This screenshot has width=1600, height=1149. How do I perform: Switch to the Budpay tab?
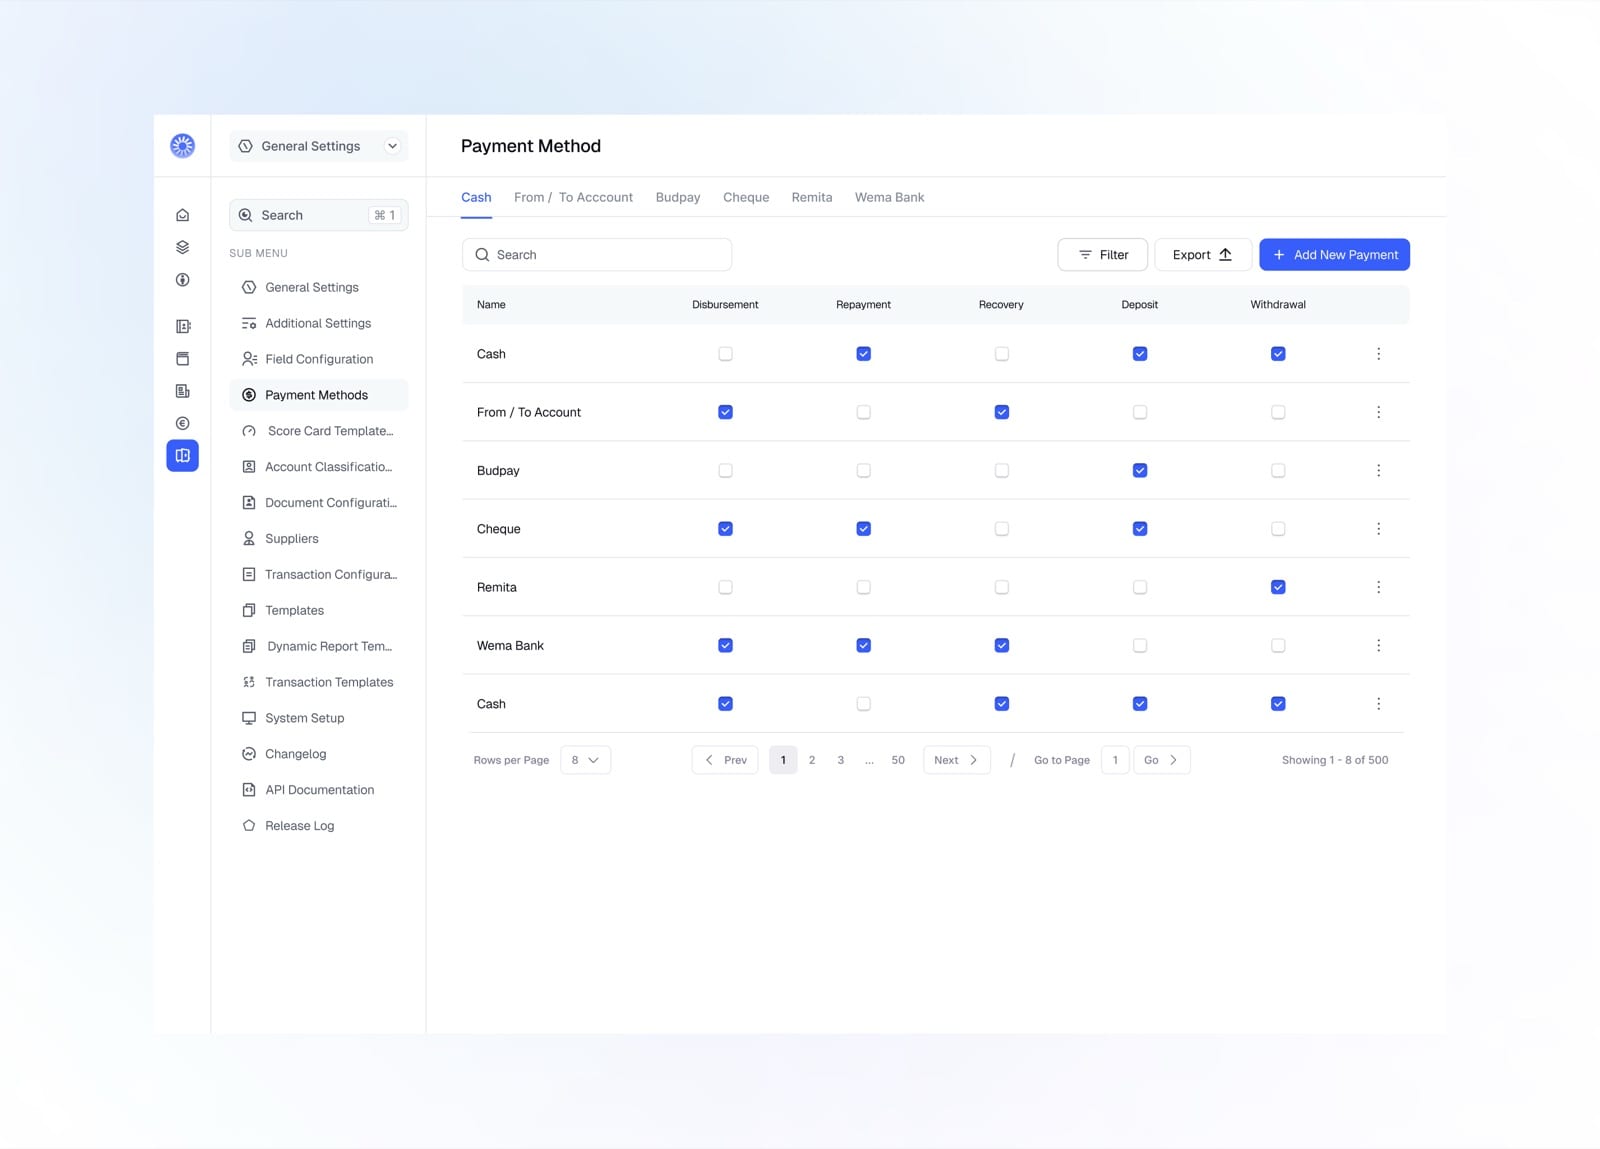click(x=678, y=197)
